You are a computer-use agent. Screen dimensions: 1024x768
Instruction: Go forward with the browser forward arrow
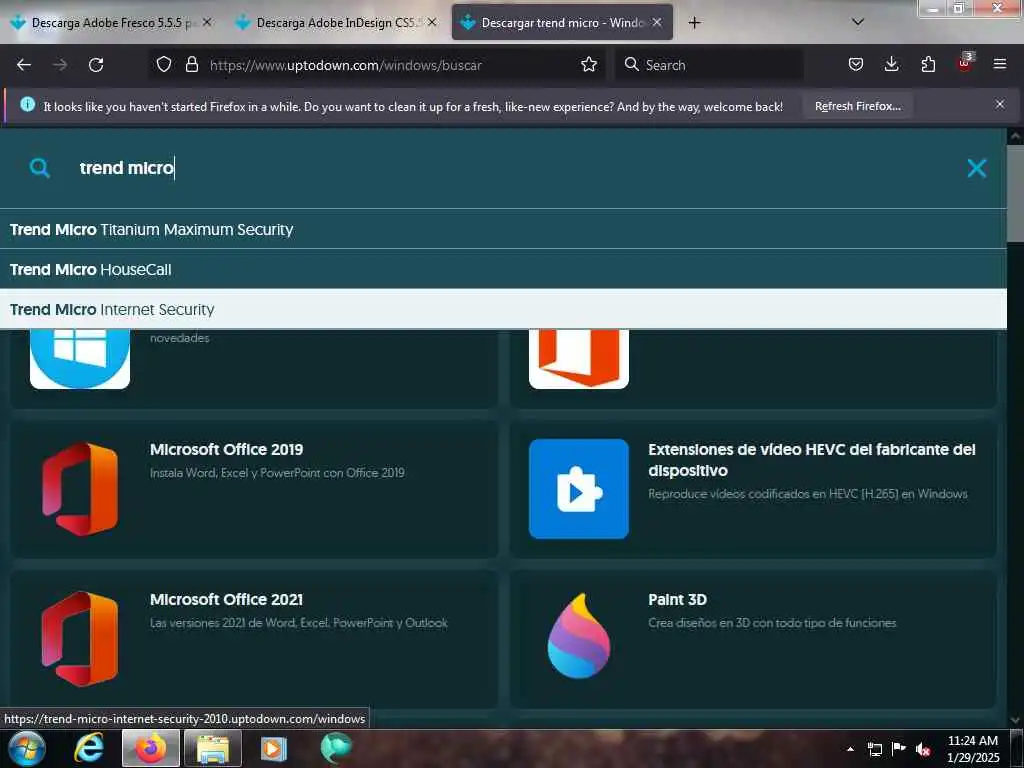(59, 65)
